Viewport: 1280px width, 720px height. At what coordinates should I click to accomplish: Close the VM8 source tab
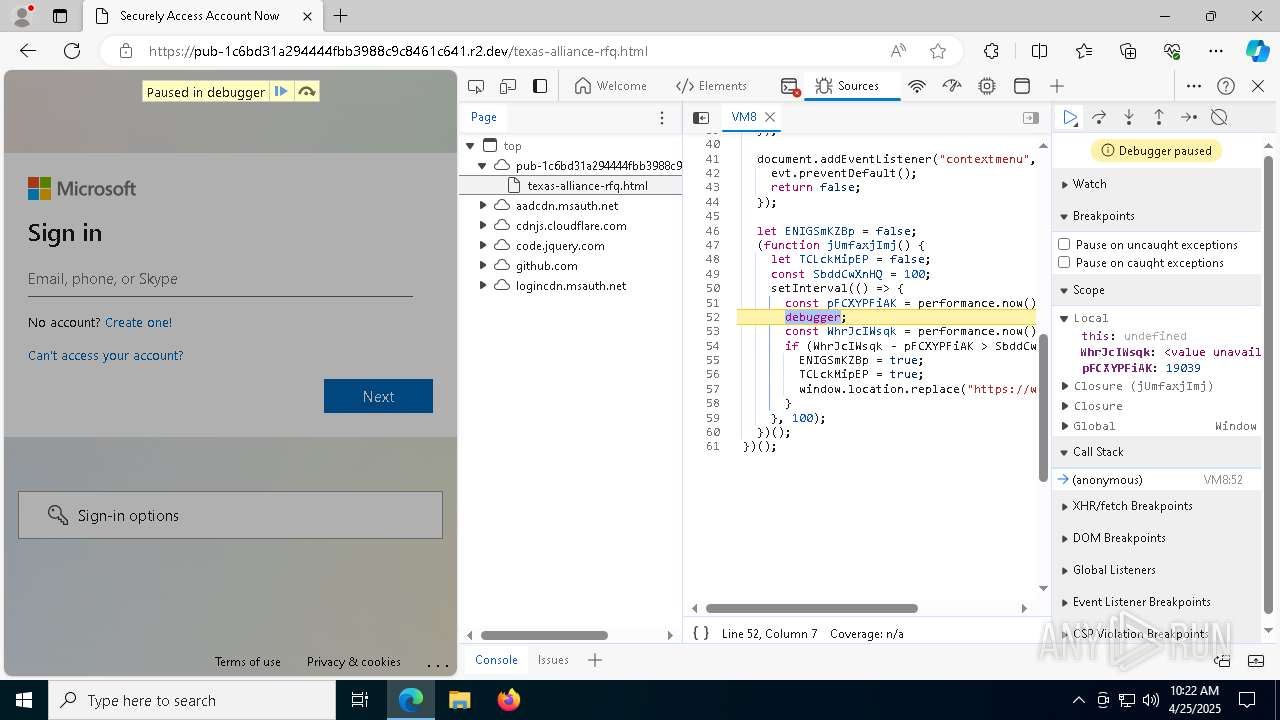tap(770, 117)
